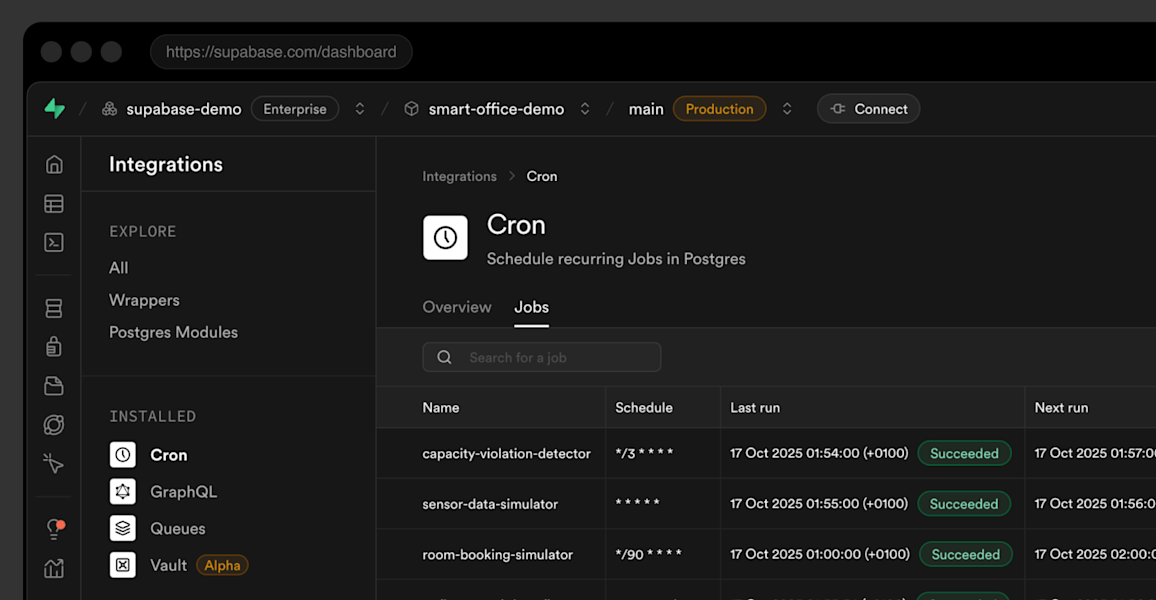The width and height of the screenshot is (1156, 600).
Task: Open the Authentication lock icon
Action: pyautogui.click(x=54, y=347)
